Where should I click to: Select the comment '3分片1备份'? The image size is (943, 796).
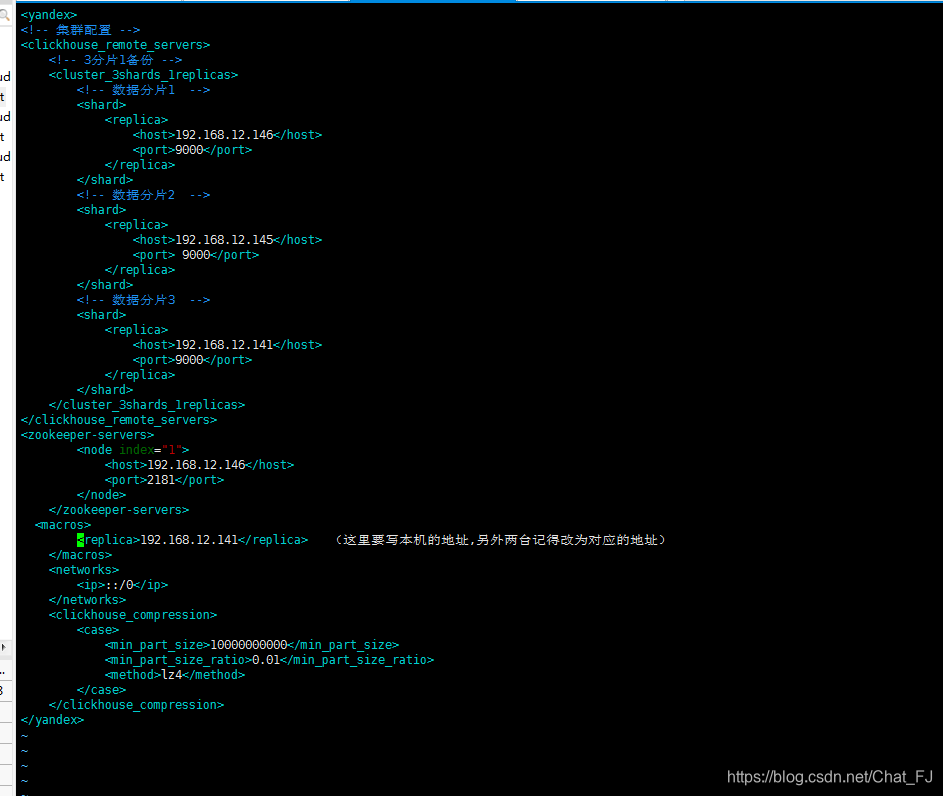click(x=118, y=60)
